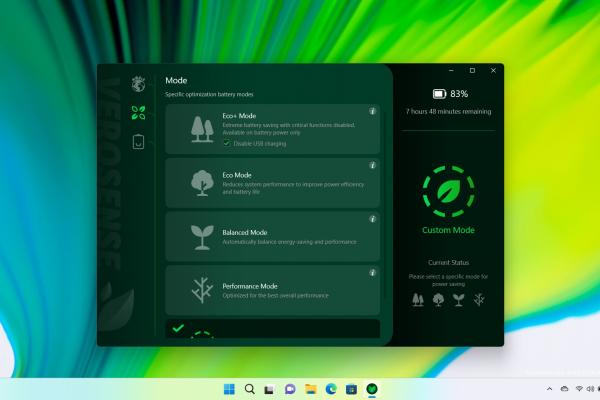Select the Performance Mode card

(272, 291)
